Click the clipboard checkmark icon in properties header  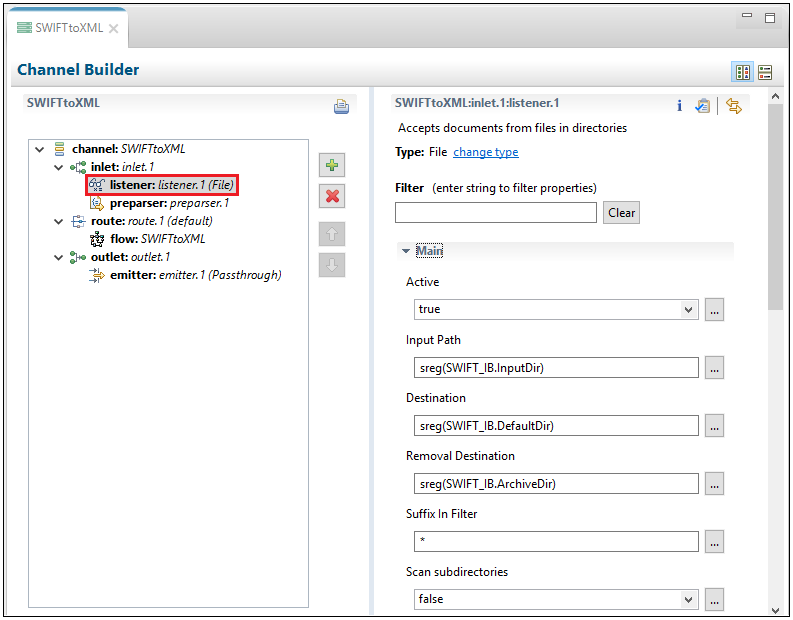[x=702, y=106]
